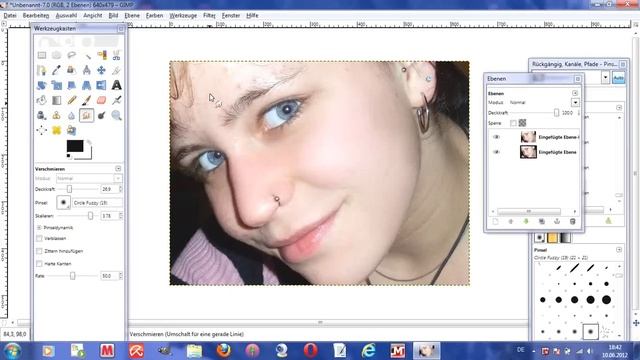Open the Farben menu
The width and height of the screenshot is (640, 360).
(x=154, y=16)
